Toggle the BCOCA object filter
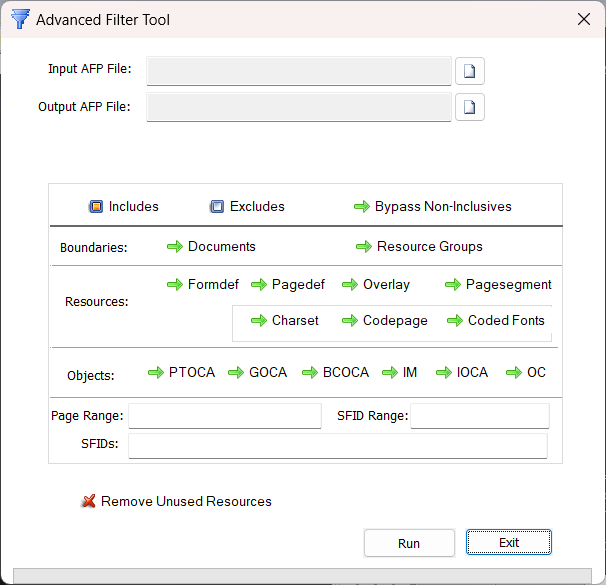The image size is (606, 585). [310, 373]
